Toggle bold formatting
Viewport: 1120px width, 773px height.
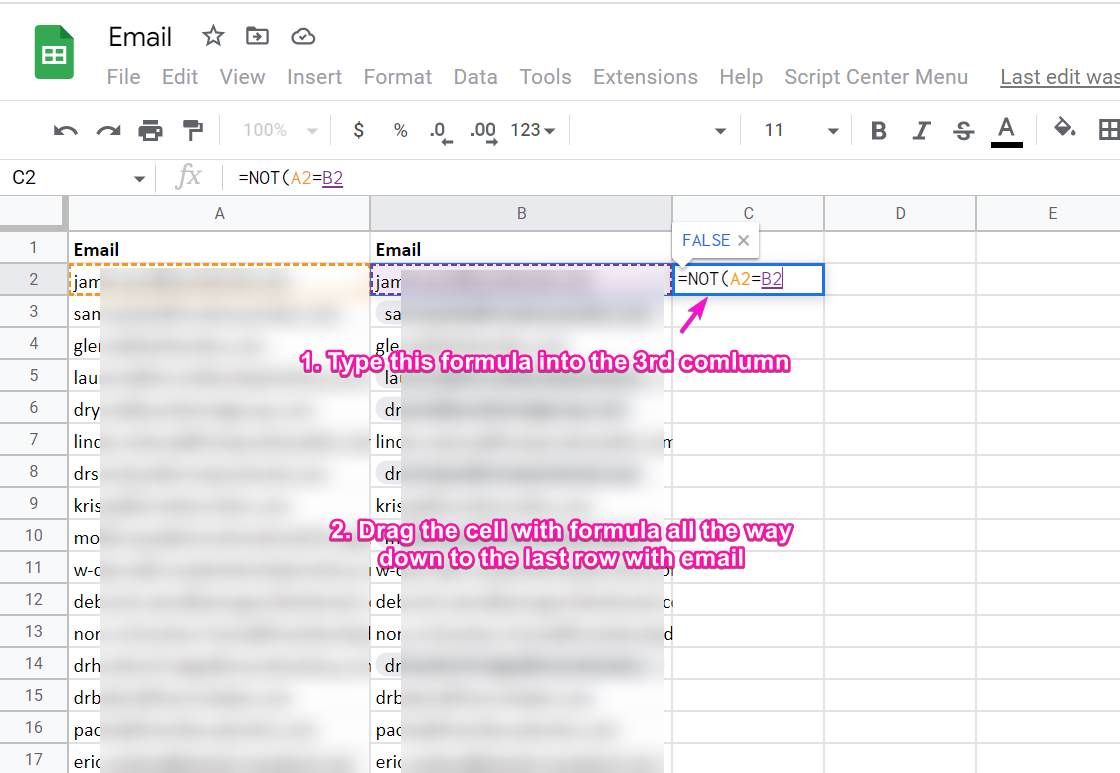pos(878,130)
